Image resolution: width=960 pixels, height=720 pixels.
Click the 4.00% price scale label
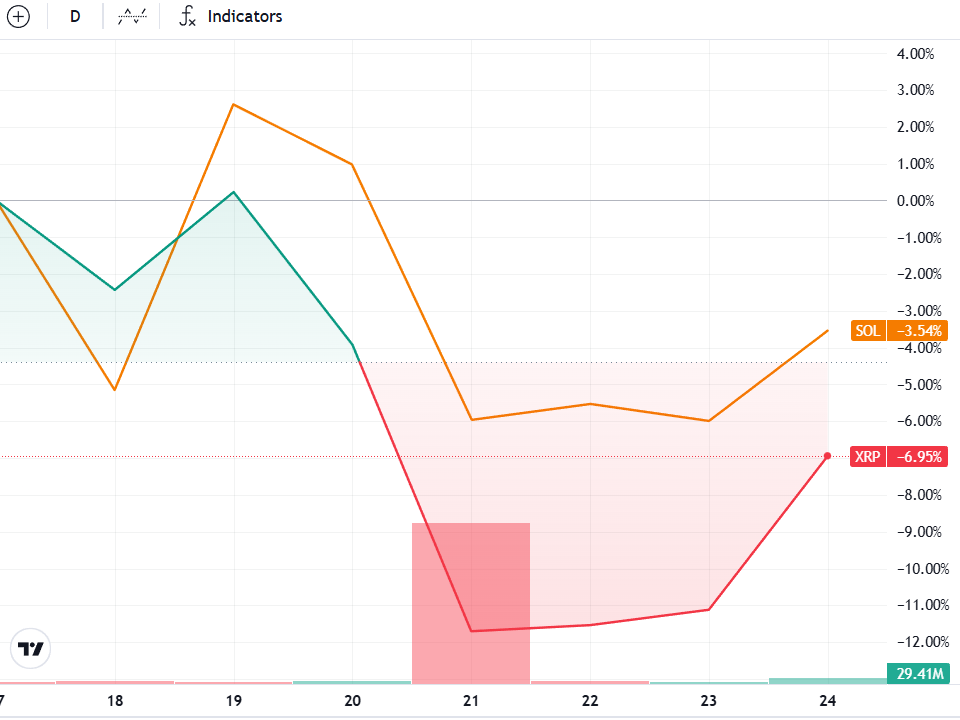(x=915, y=53)
